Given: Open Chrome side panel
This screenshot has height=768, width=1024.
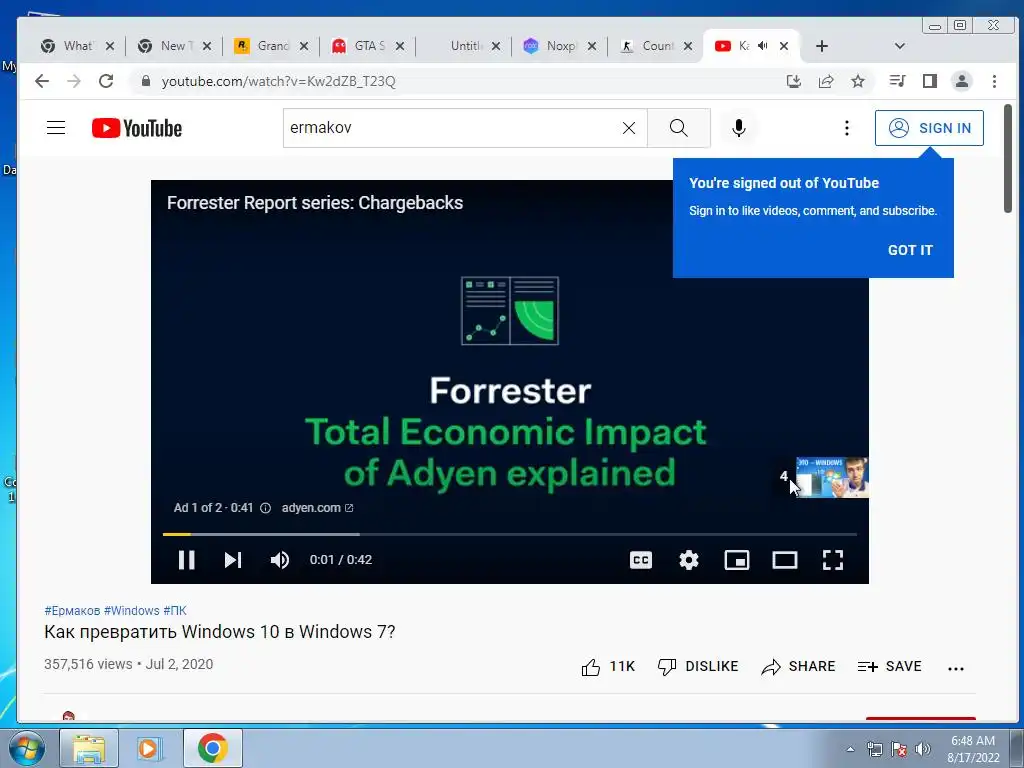Looking at the screenshot, I should click(929, 81).
